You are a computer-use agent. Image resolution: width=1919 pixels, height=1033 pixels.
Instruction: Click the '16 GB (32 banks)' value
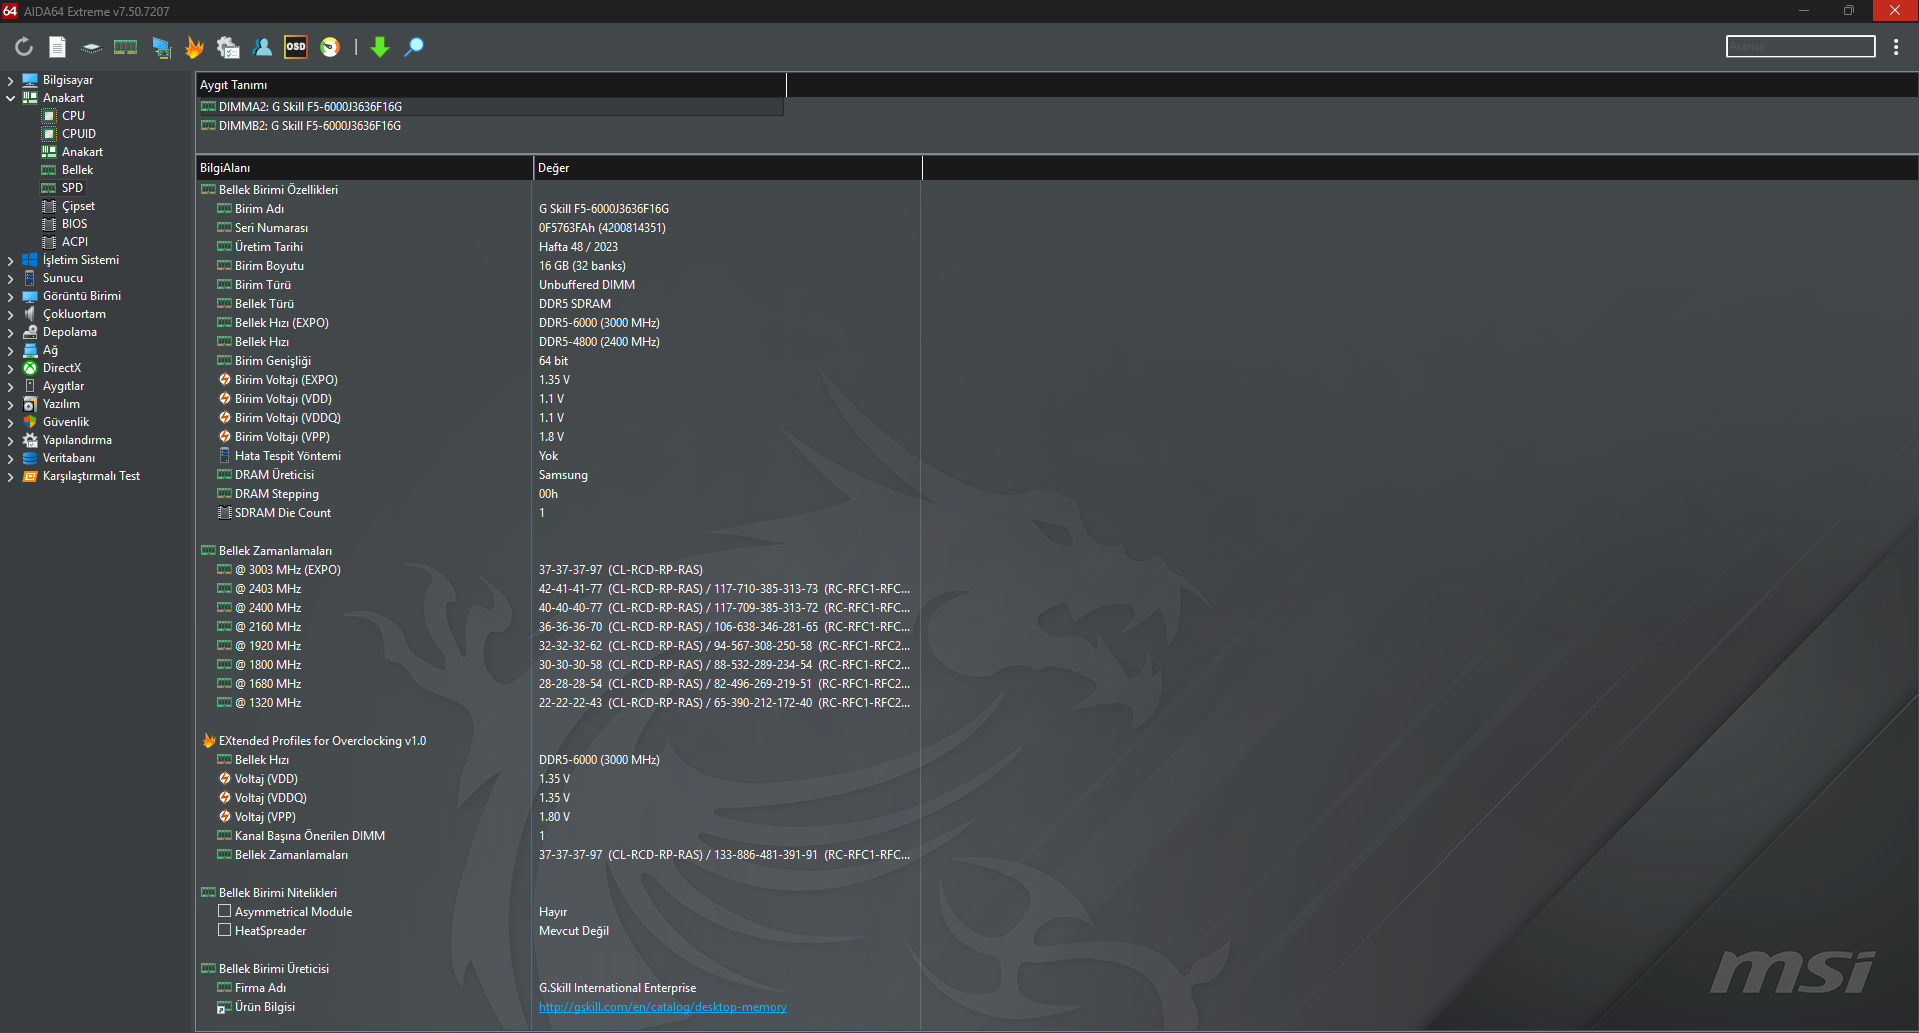coord(582,266)
